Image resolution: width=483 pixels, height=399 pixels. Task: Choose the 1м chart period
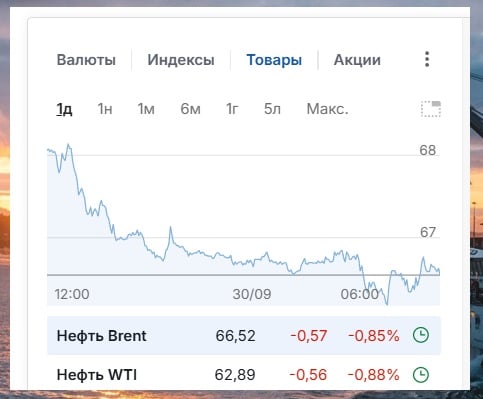[x=146, y=109]
